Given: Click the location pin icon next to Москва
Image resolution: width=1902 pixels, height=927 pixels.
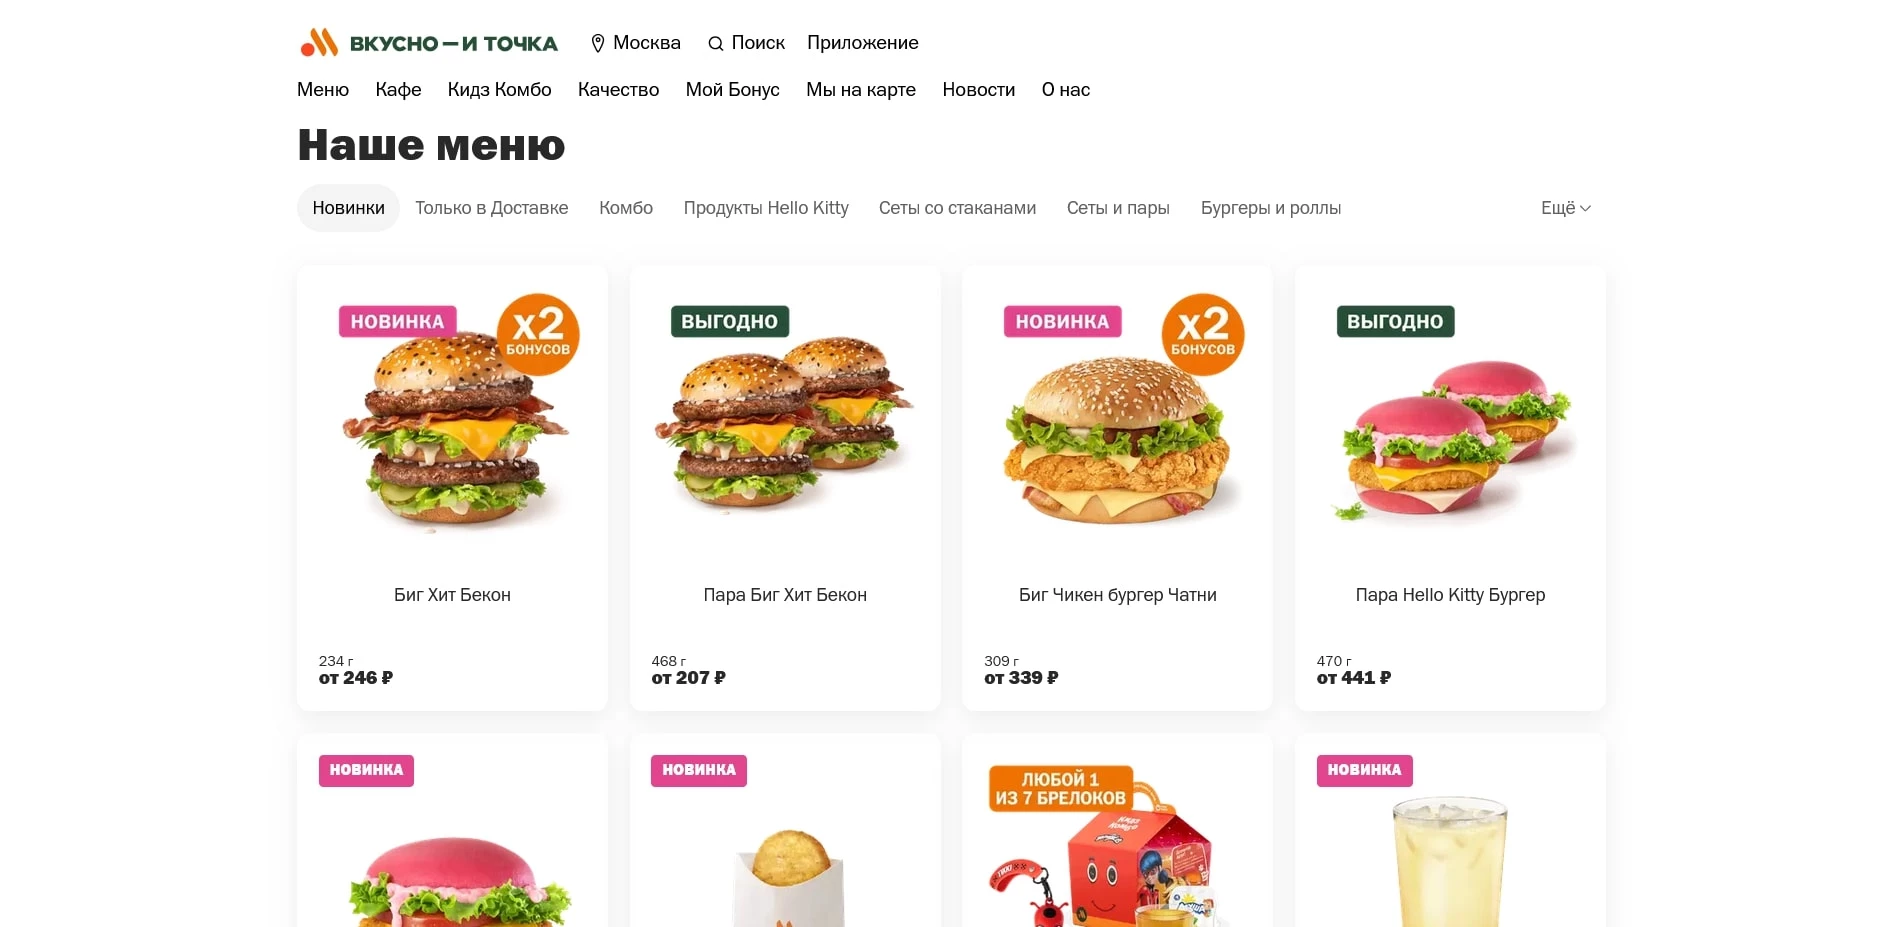Looking at the screenshot, I should 598,43.
